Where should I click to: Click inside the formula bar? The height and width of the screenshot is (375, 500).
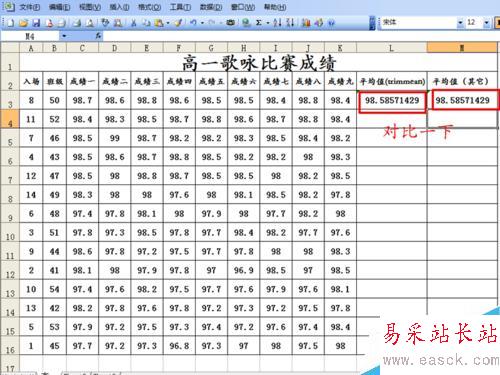coord(300,36)
